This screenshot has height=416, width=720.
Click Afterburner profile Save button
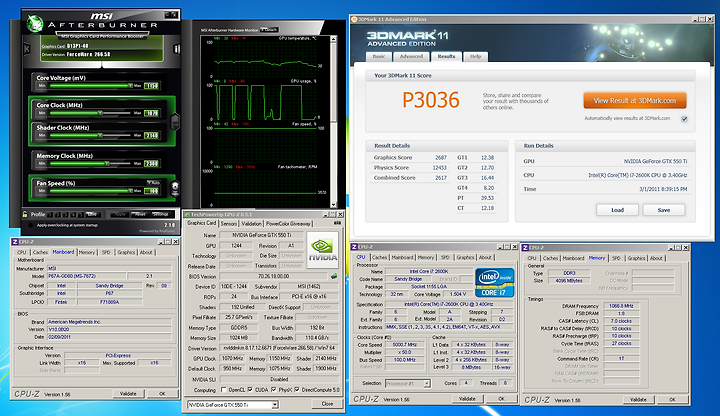click(x=92, y=214)
